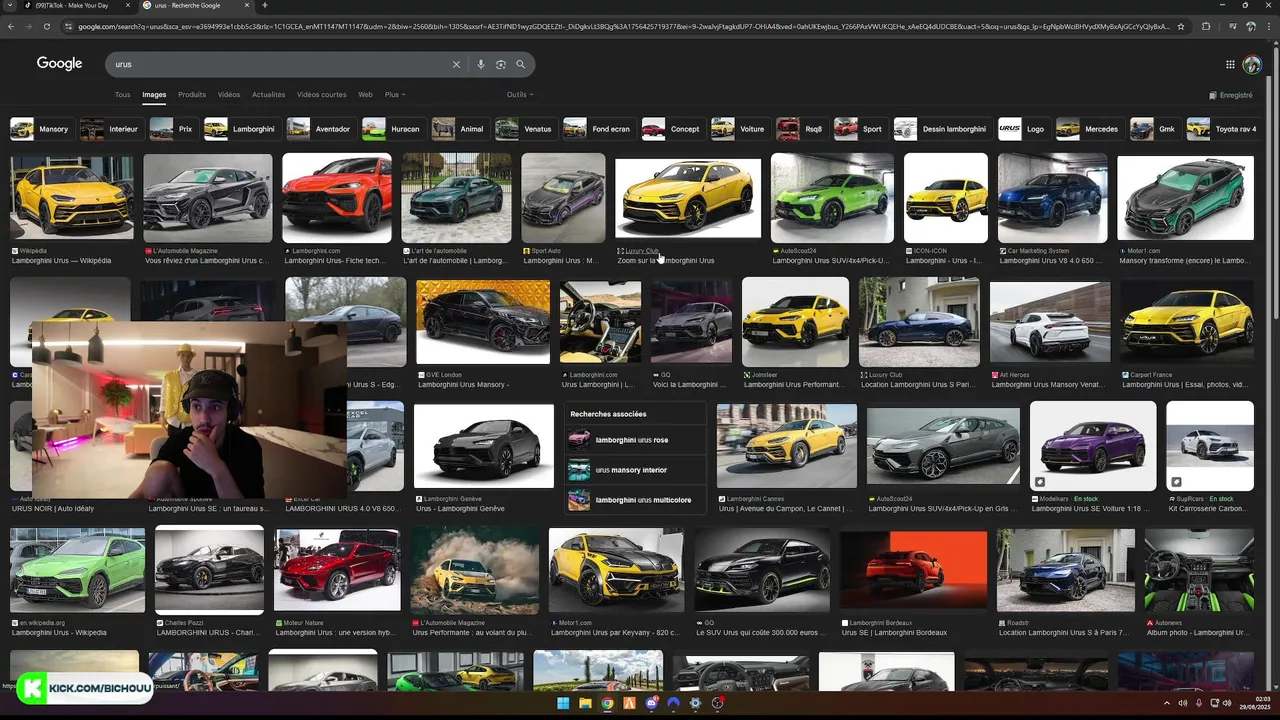The width and height of the screenshot is (1280, 720).
Task: Open Windows Start menu
Action: pyautogui.click(x=563, y=704)
